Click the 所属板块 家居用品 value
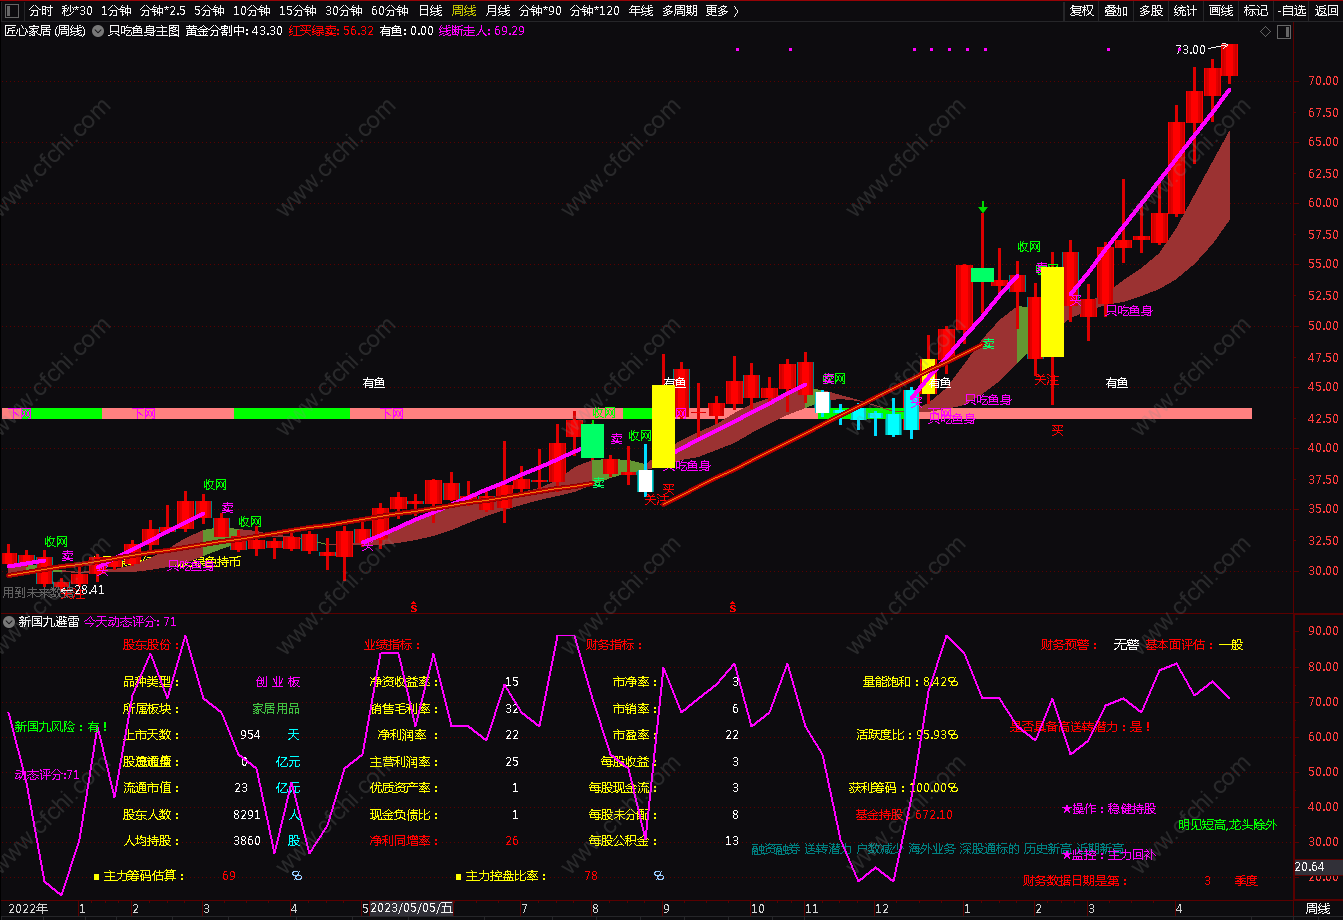 (x=276, y=708)
